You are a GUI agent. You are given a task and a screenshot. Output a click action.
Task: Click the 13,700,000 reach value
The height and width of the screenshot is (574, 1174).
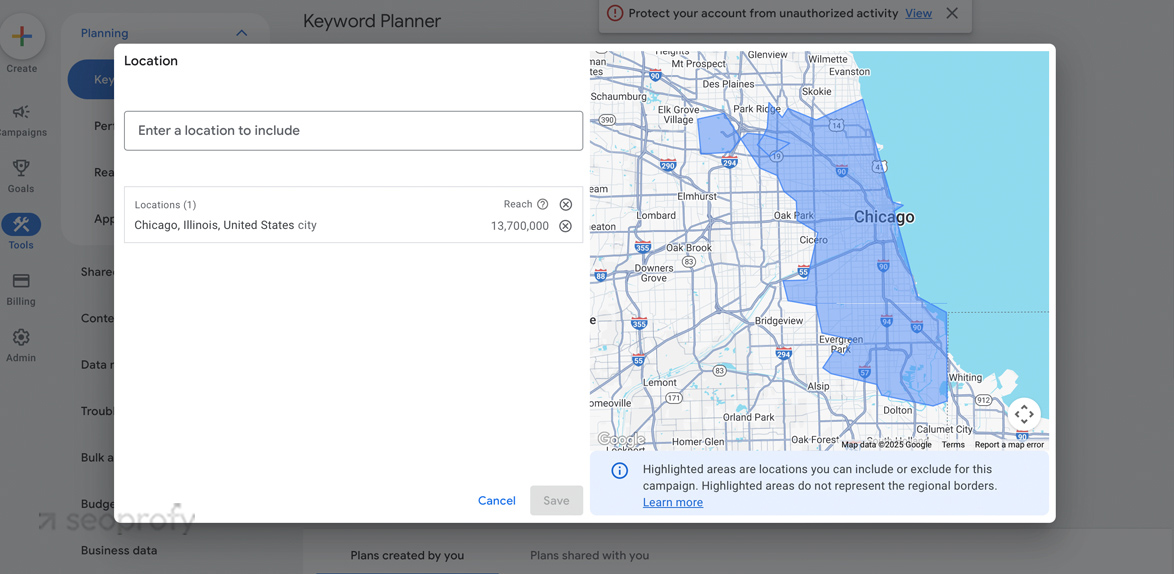point(520,226)
